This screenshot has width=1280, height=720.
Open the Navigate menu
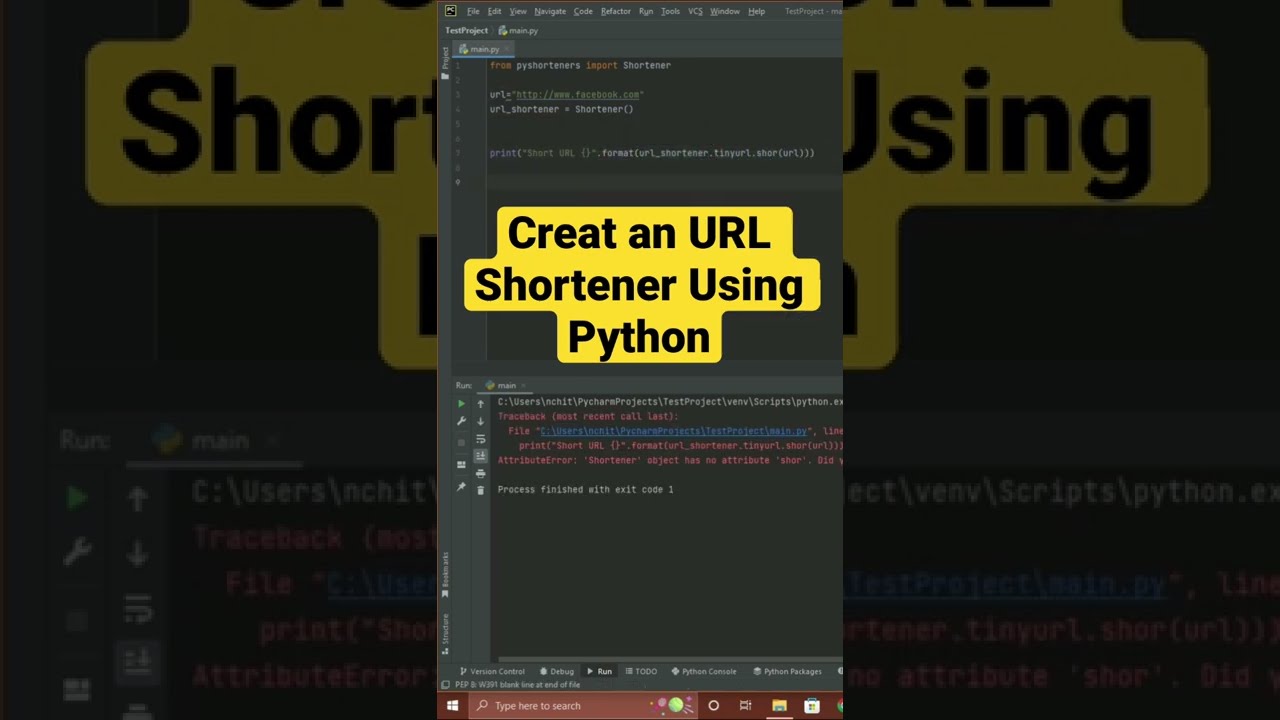[550, 11]
